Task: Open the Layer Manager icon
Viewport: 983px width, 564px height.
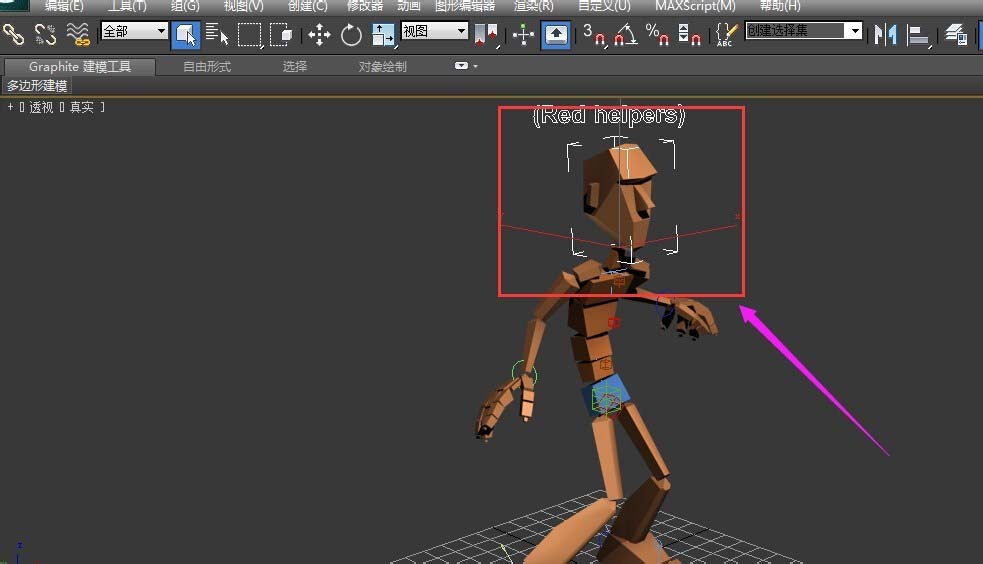Action: click(956, 34)
